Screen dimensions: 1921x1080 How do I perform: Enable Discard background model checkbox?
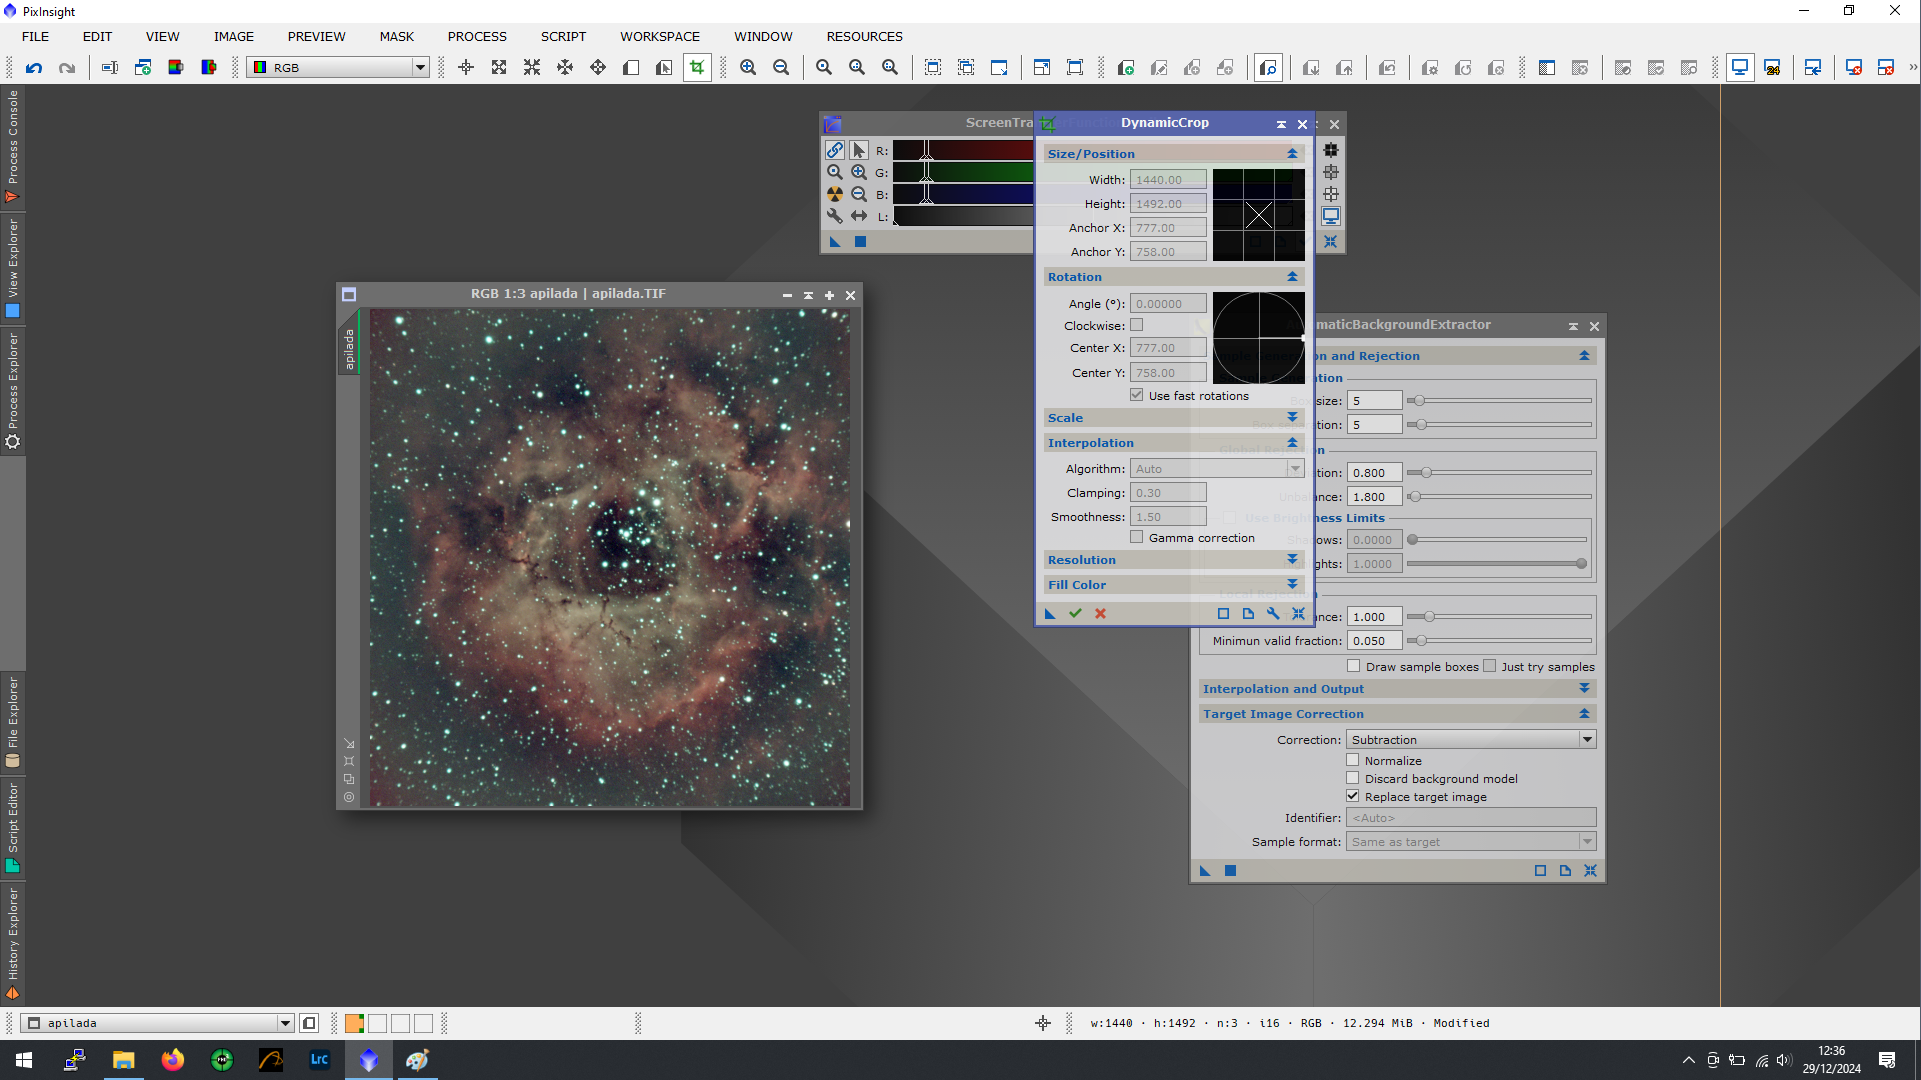1353,778
